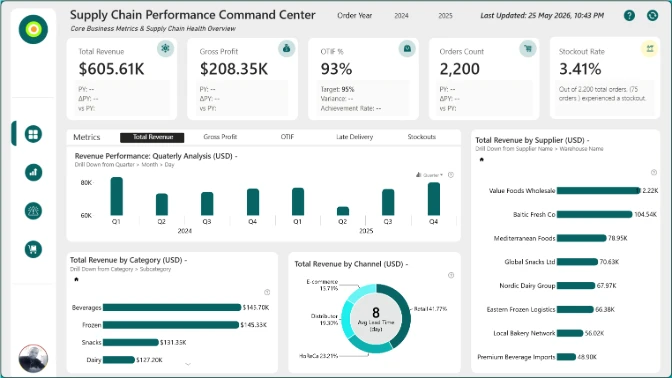
Task: Open the warning alerts sidebar page
Action: [33, 211]
